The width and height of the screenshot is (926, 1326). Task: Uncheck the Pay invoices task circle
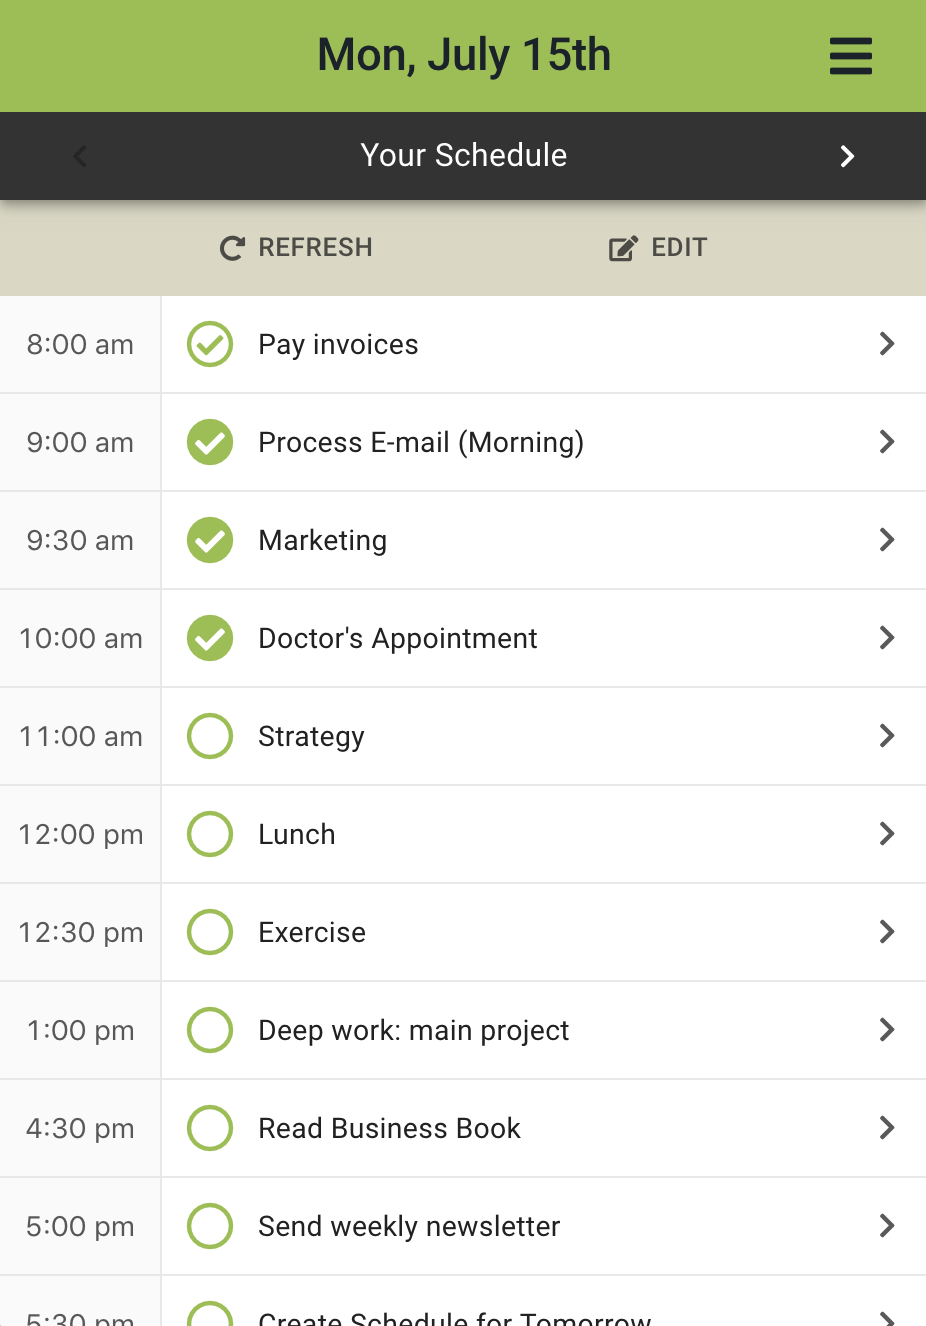210,344
